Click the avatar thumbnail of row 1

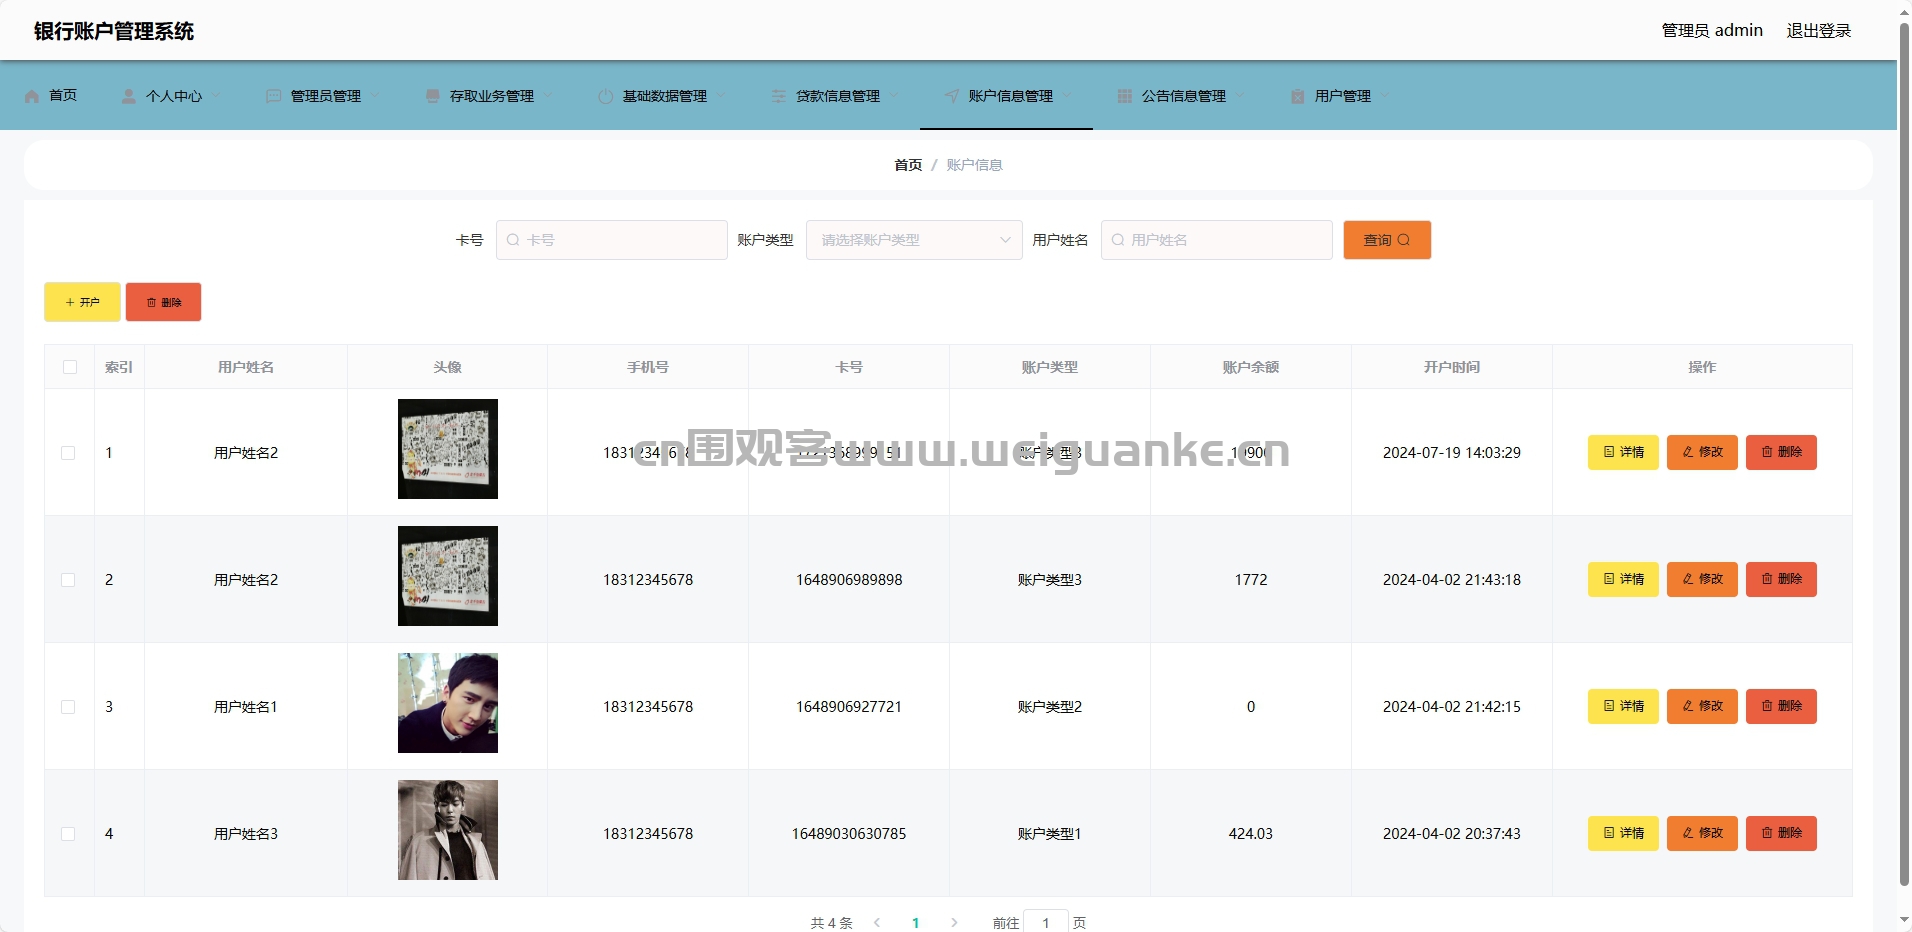pos(448,449)
